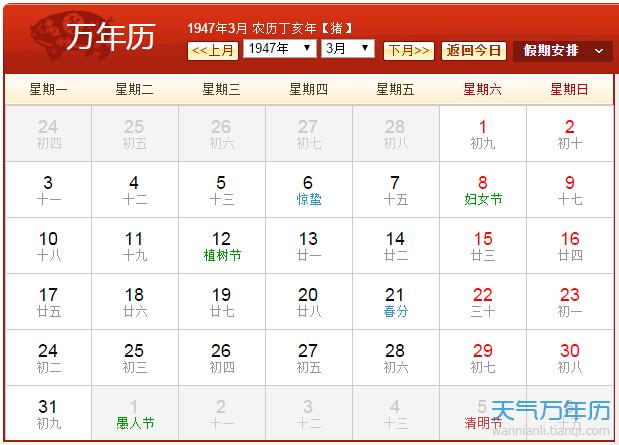The height and width of the screenshot is (445, 619).
Task: Select March 5 十三
Action: click(222, 190)
